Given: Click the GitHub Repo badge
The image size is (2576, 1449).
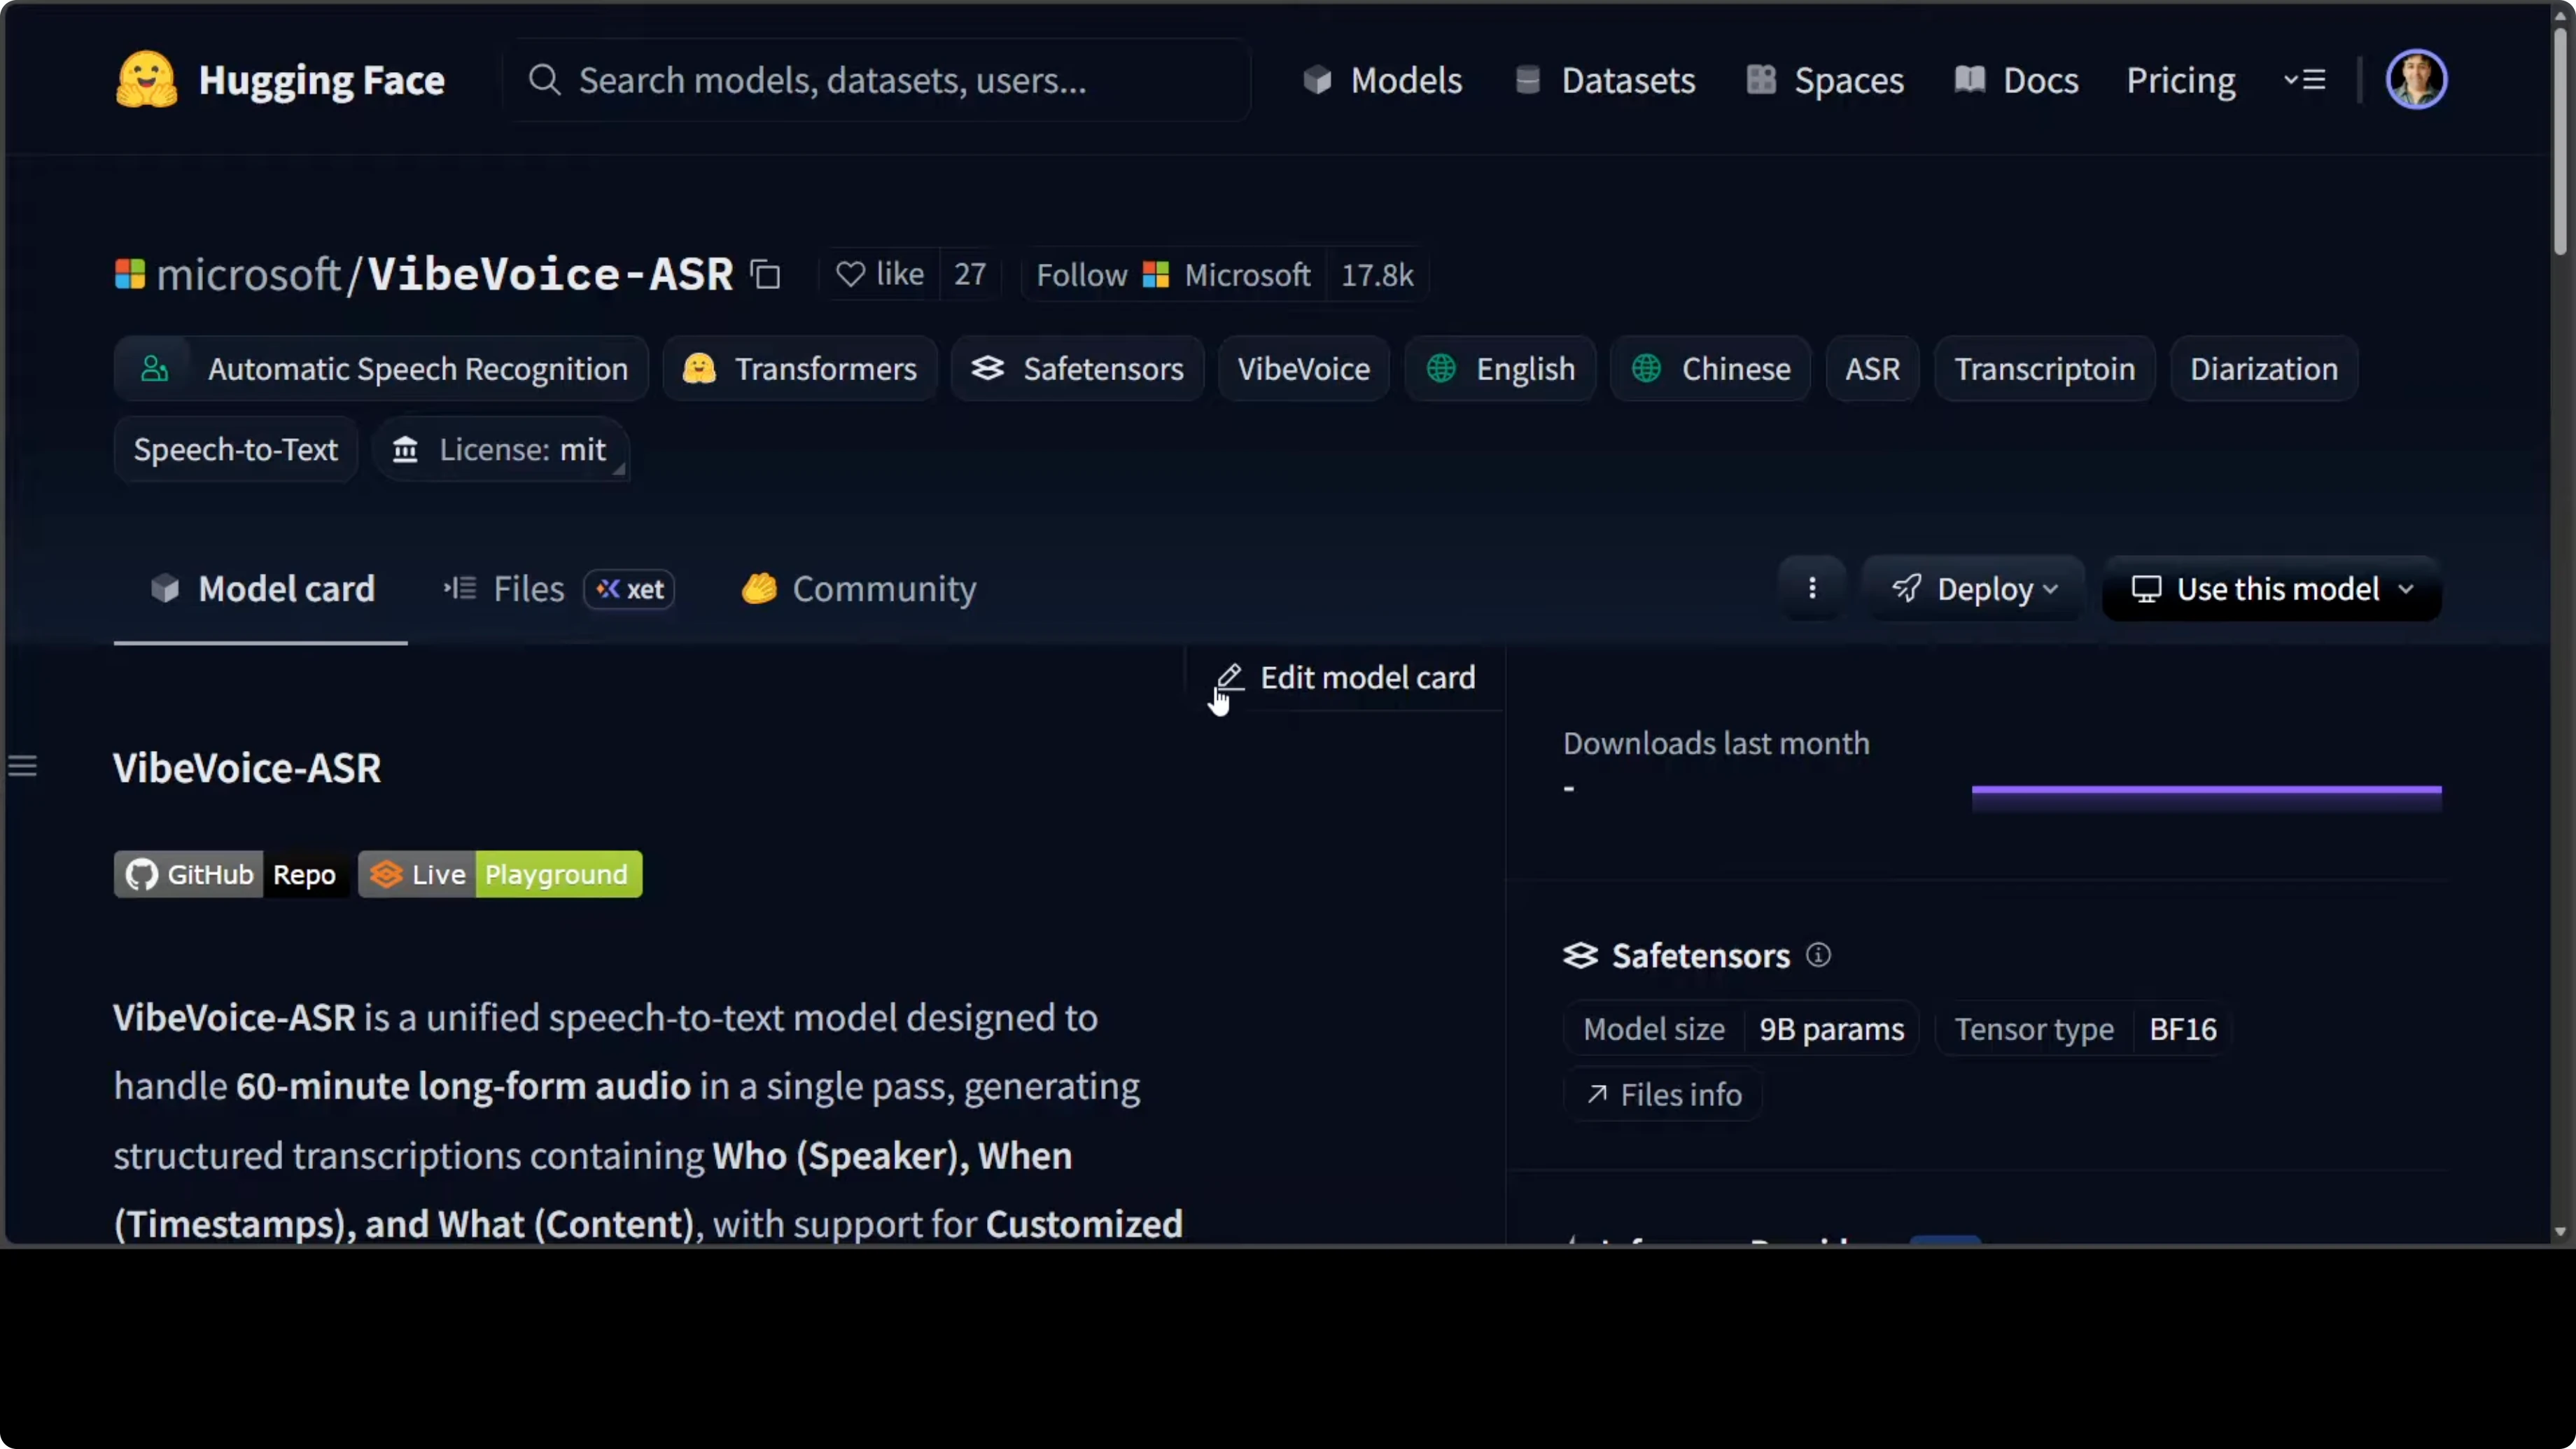Looking at the screenshot, I should click(230, 874).
